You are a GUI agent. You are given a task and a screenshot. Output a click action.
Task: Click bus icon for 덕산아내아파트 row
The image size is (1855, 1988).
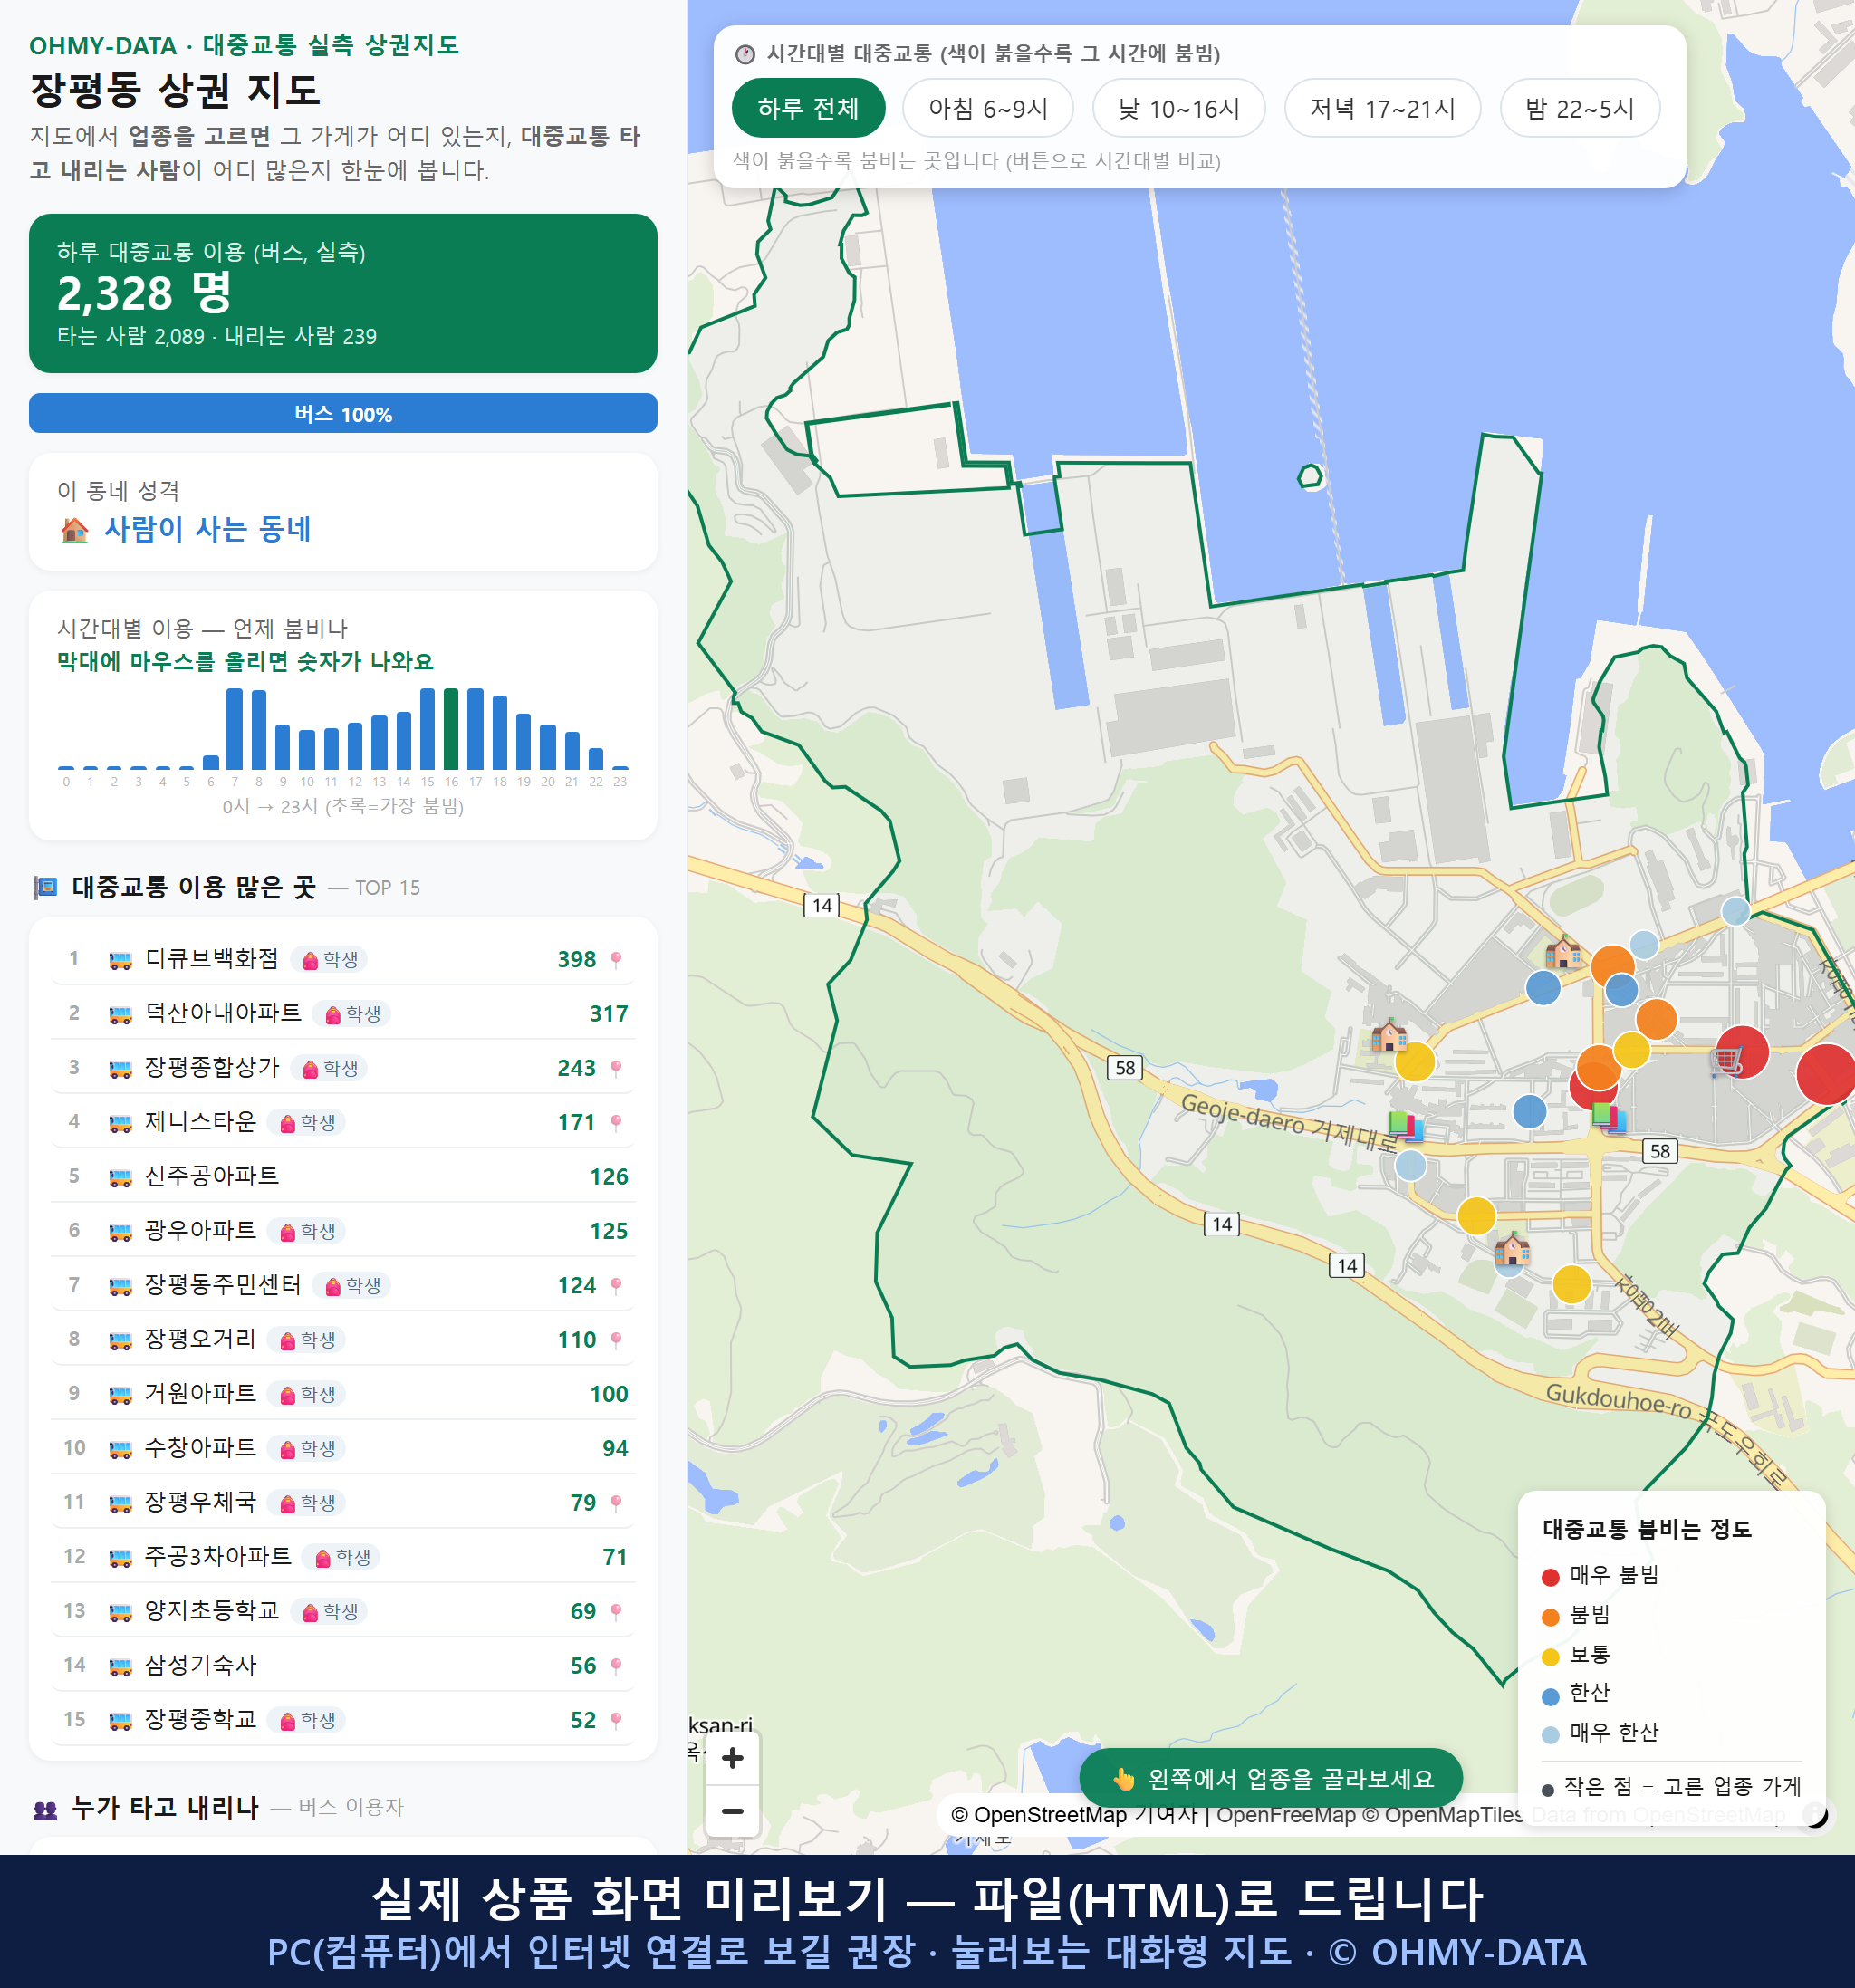click(120, 1014)
